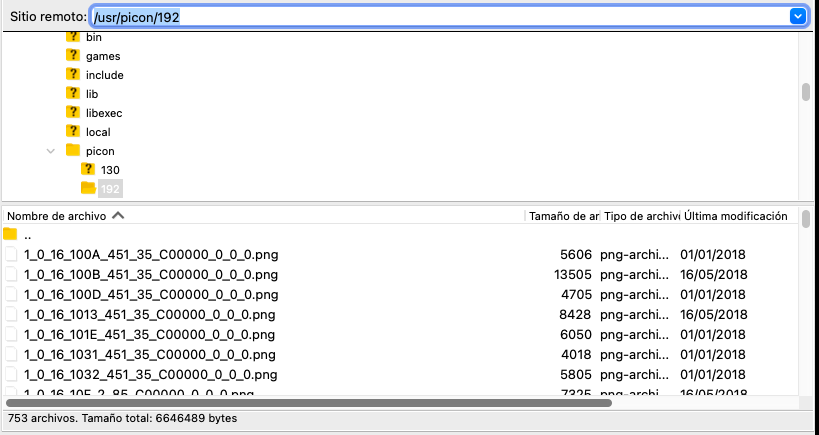
Task: Collapse the picon folder tree node
Action: click(x=50, y=151)
